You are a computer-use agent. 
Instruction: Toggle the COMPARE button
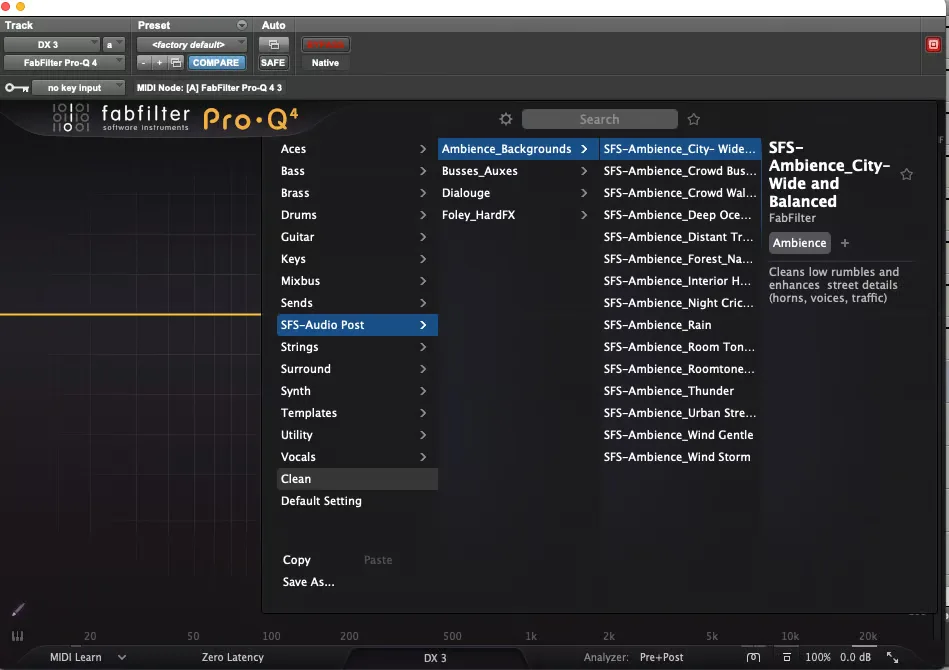pos(216,62)
